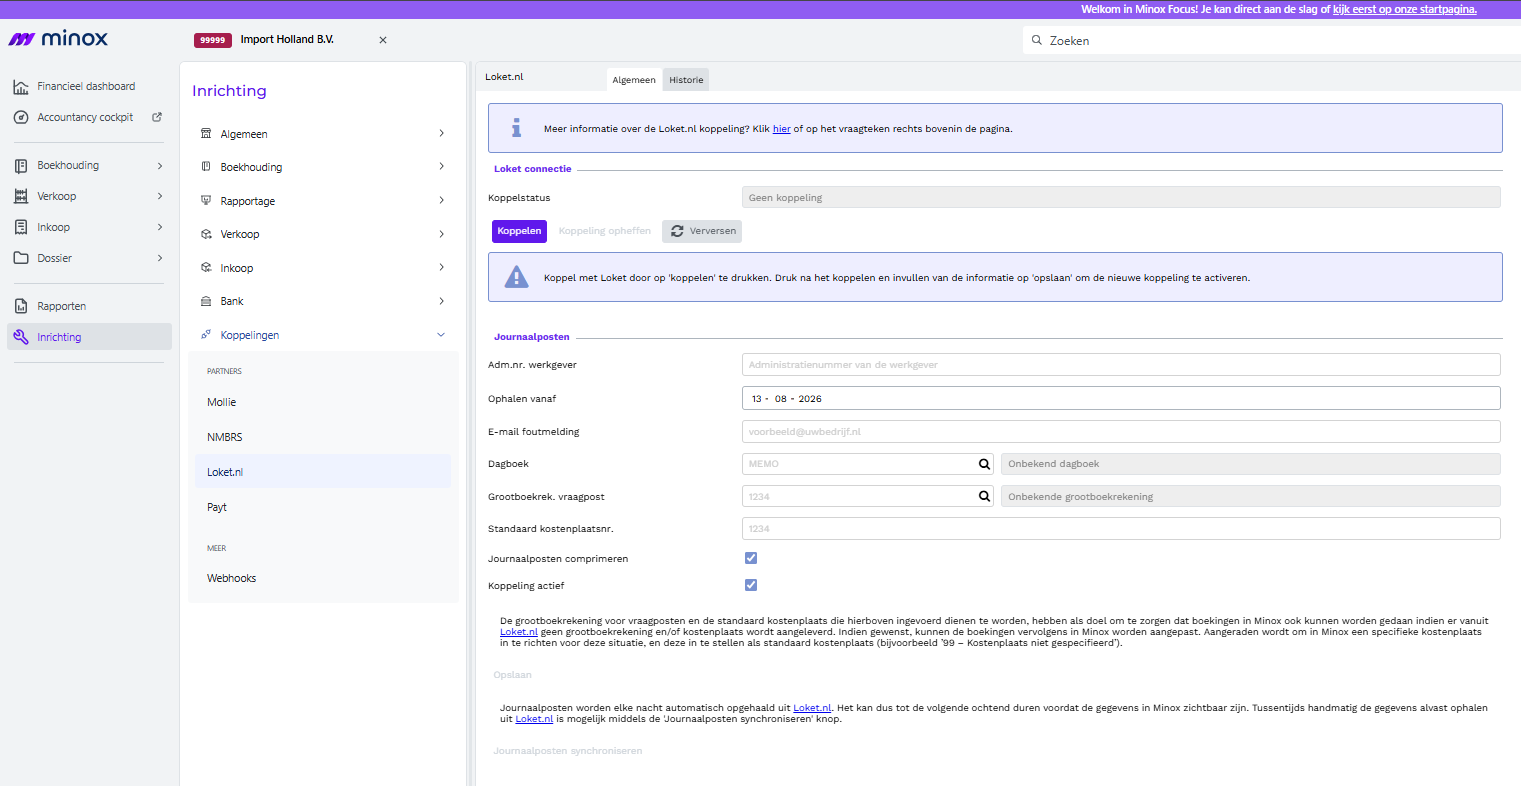Focus the Adm.nr. werkgever field
The height and width of the screenshot is (786, 1521).
[1121, 365]
